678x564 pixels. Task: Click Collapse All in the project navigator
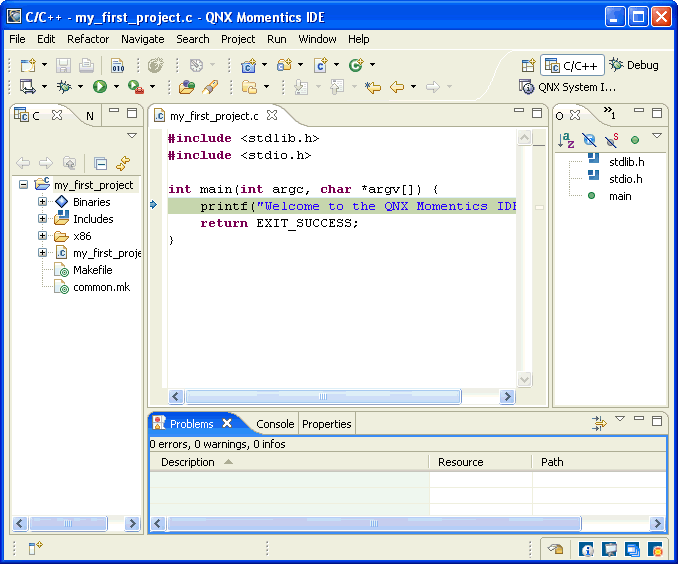tap(100, 163)
